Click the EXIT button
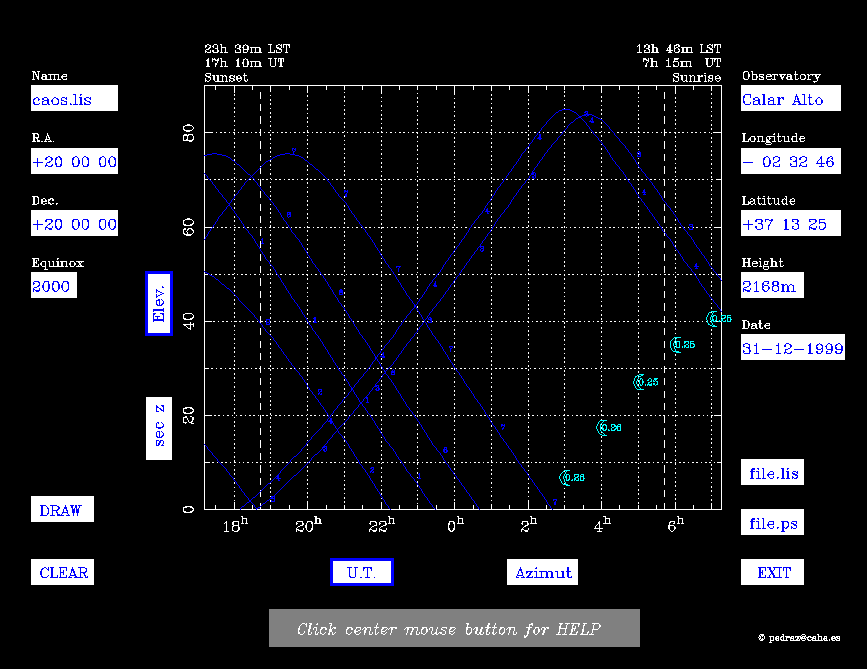867x669 pixels. click(x=773, y=573)
